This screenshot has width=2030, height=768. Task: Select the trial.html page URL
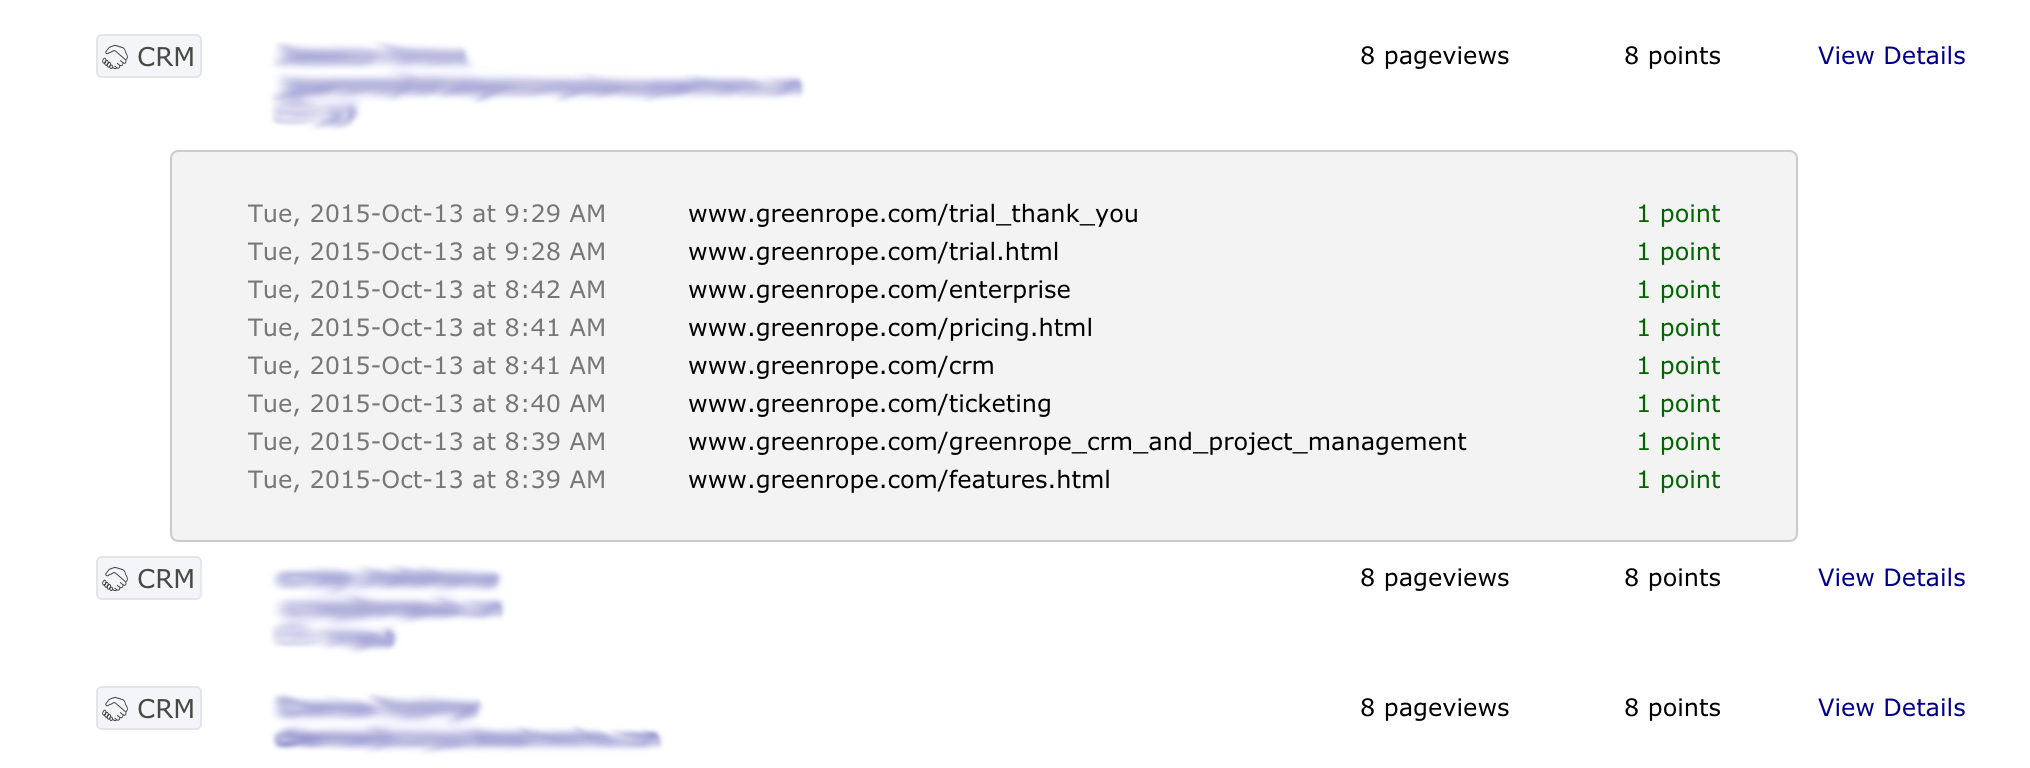pos(873,252)
